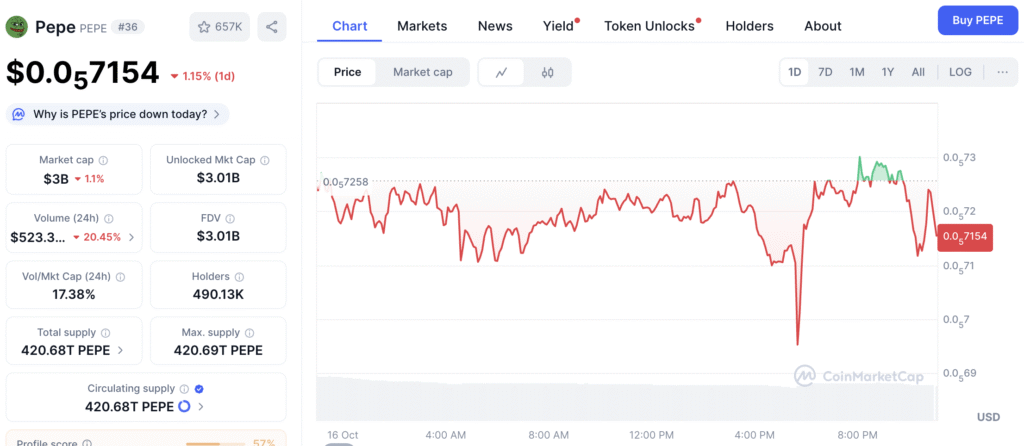Click the circulating supply progress ring
Image resolution: width=1024 pixels, height=446 pixels.
(184, 406)
